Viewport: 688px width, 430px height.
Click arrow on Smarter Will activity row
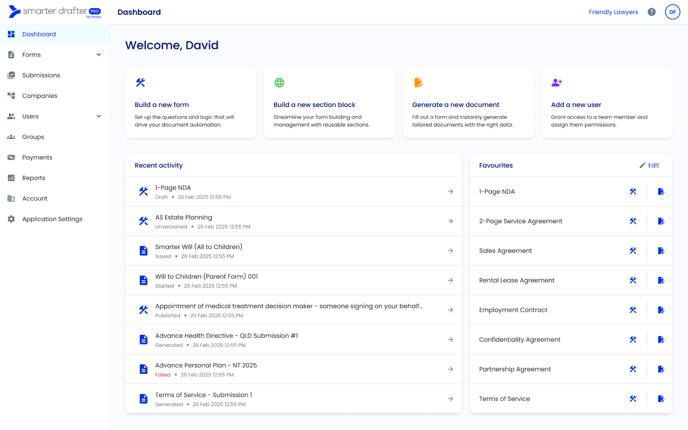(x=450, y=251)
